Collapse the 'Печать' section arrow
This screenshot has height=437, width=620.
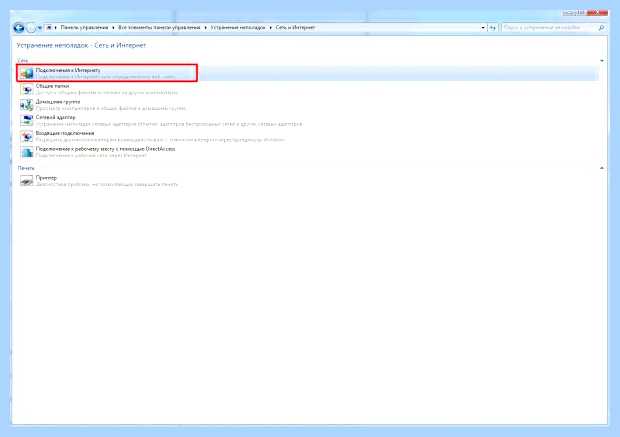click(602, 168)
